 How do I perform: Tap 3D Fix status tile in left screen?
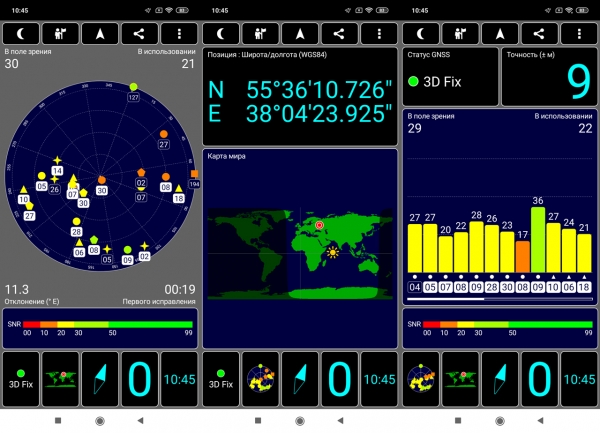click(21, 379)
